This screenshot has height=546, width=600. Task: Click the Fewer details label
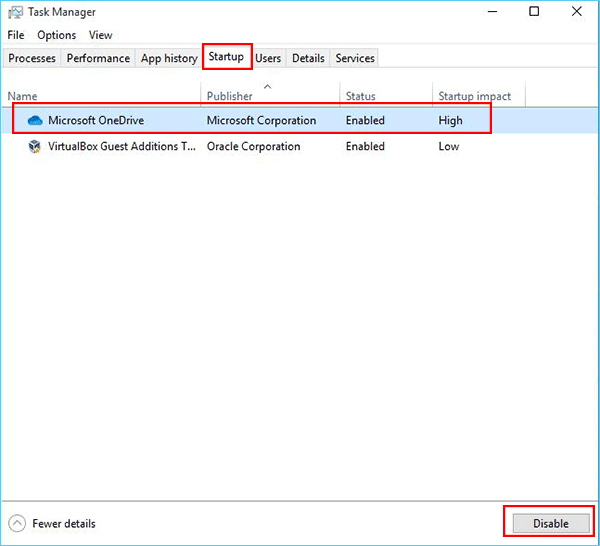(x=64, y=523)
